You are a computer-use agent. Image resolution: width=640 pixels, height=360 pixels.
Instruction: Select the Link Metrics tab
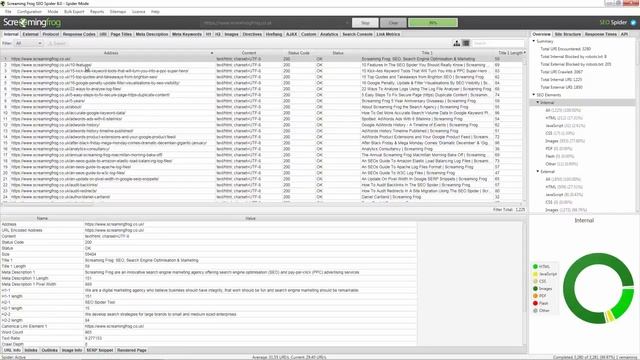[x=388, y=34]
